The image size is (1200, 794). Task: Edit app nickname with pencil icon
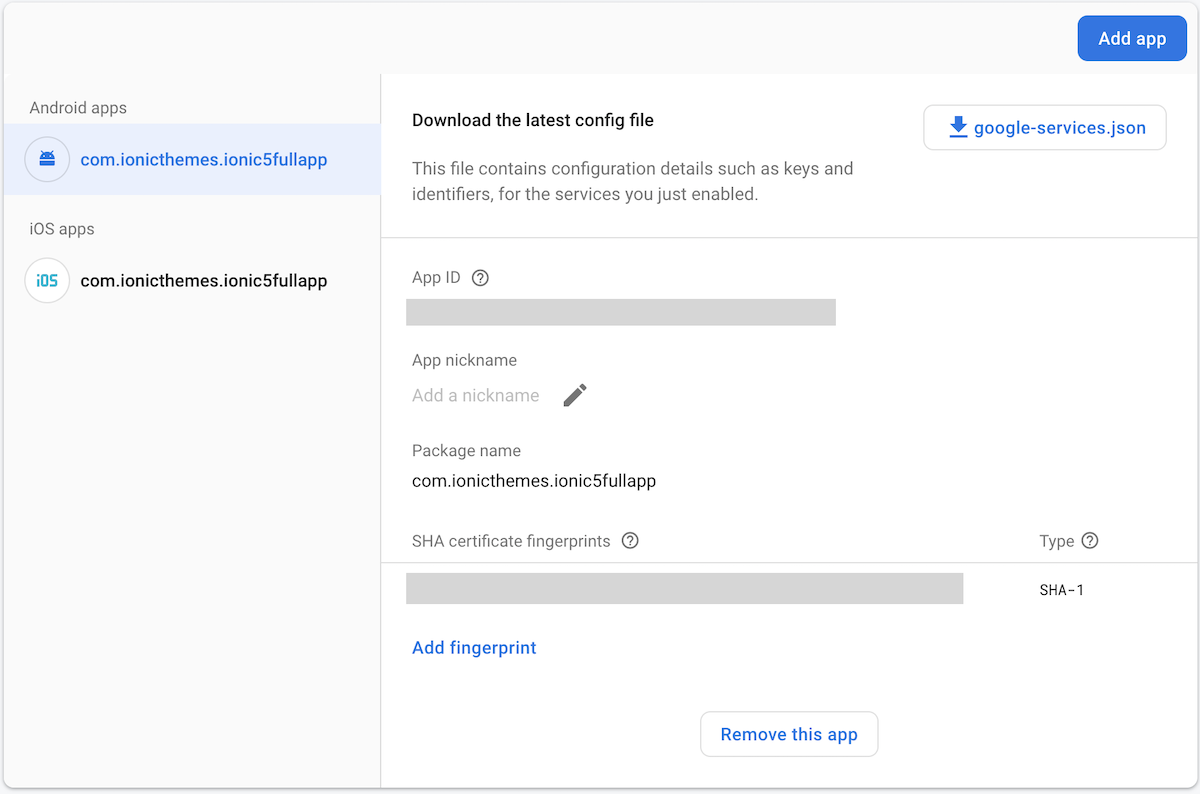(x=575, y=395)
